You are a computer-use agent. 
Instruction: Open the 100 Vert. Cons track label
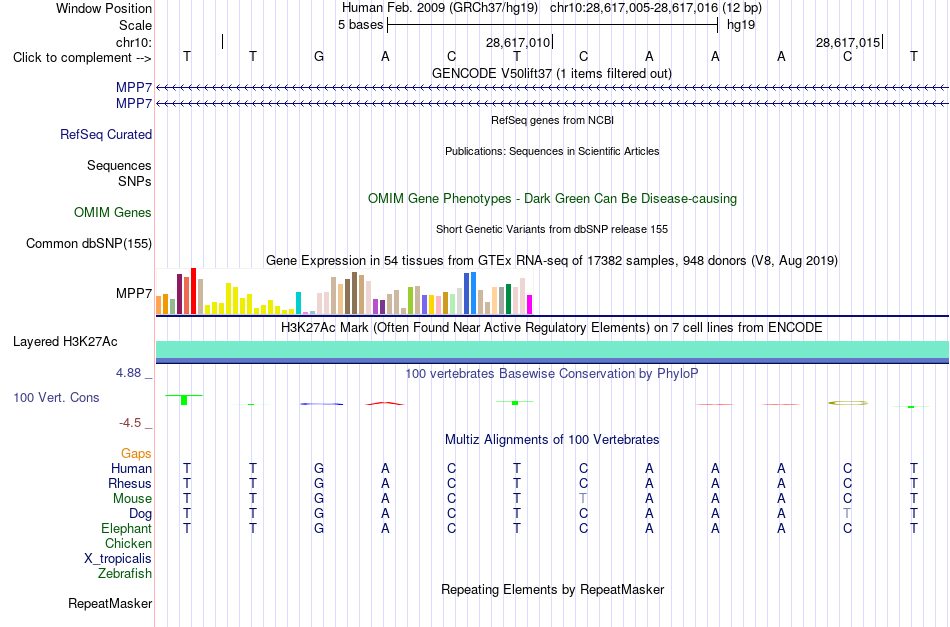tap(56, 397)
